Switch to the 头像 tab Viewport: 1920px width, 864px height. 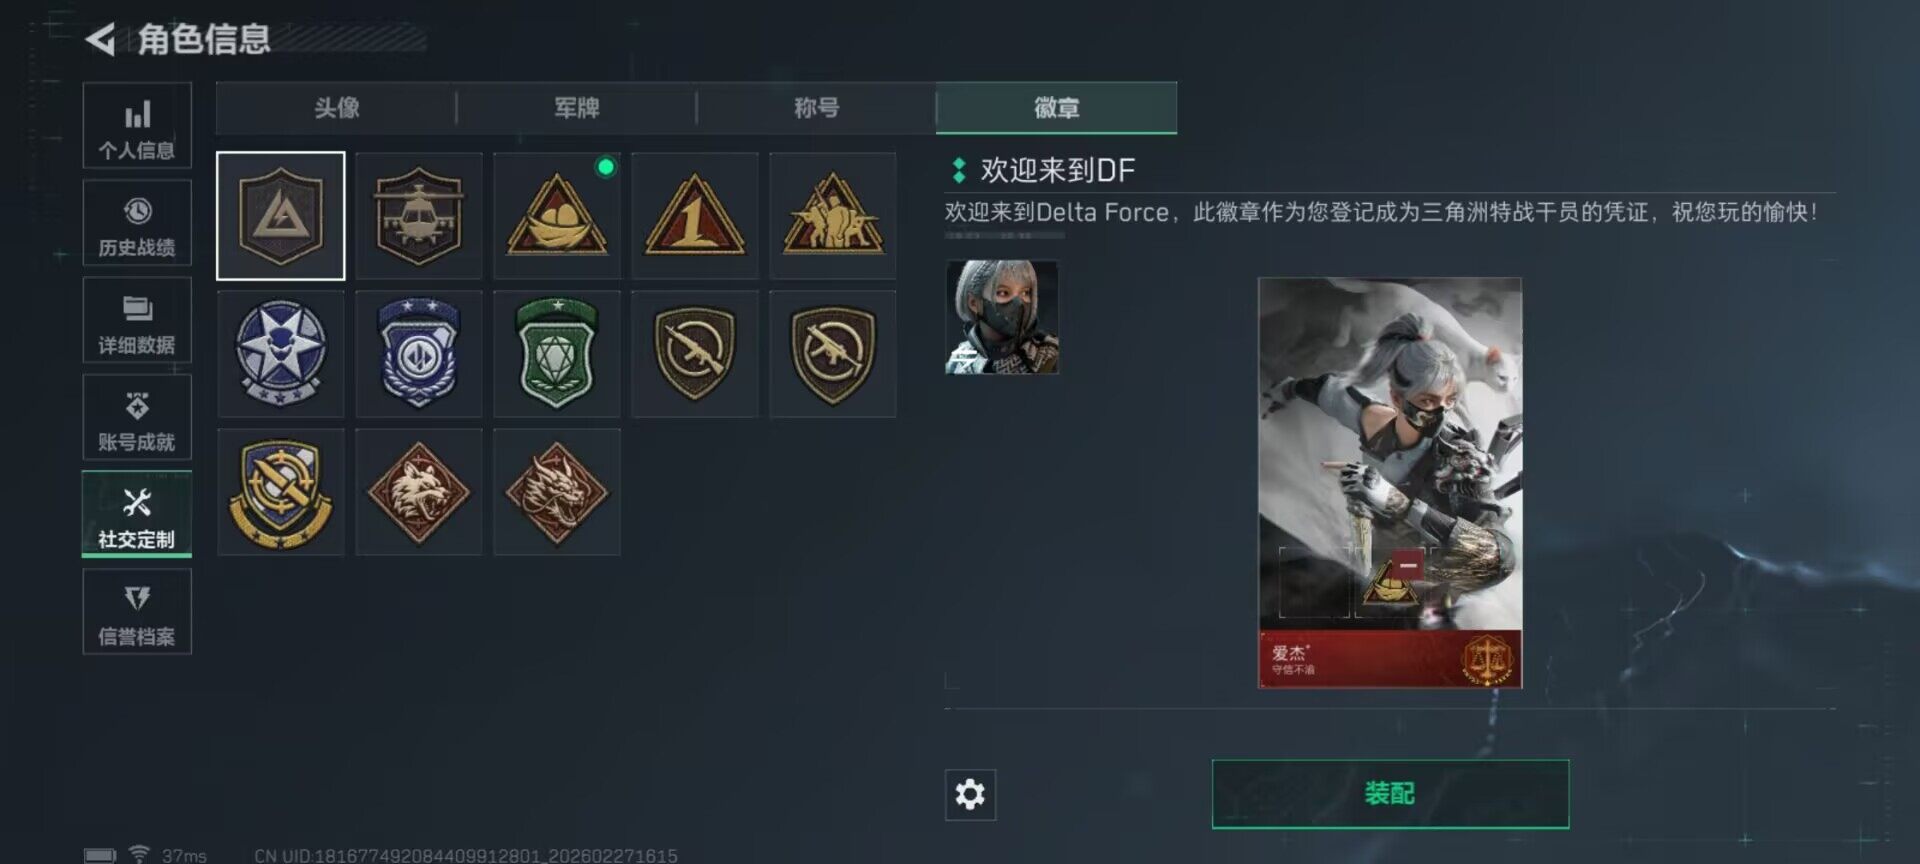(336, 108)
